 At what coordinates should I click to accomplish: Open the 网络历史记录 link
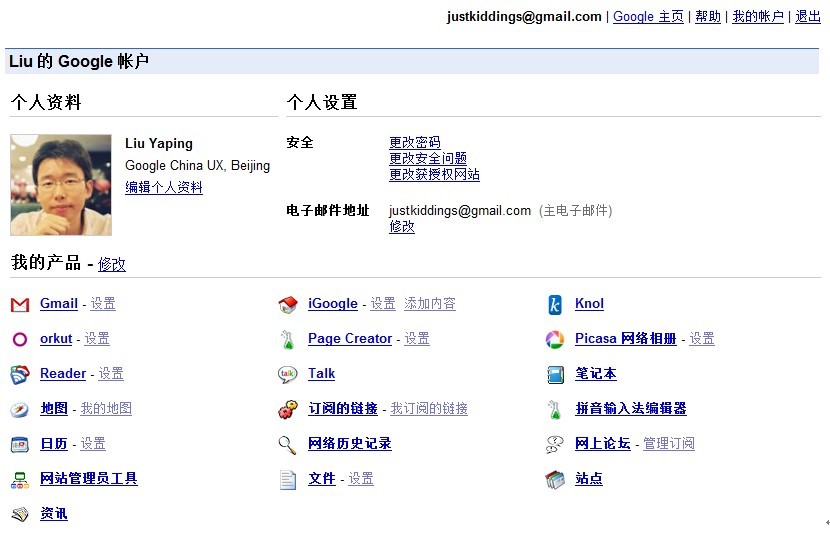350,443
